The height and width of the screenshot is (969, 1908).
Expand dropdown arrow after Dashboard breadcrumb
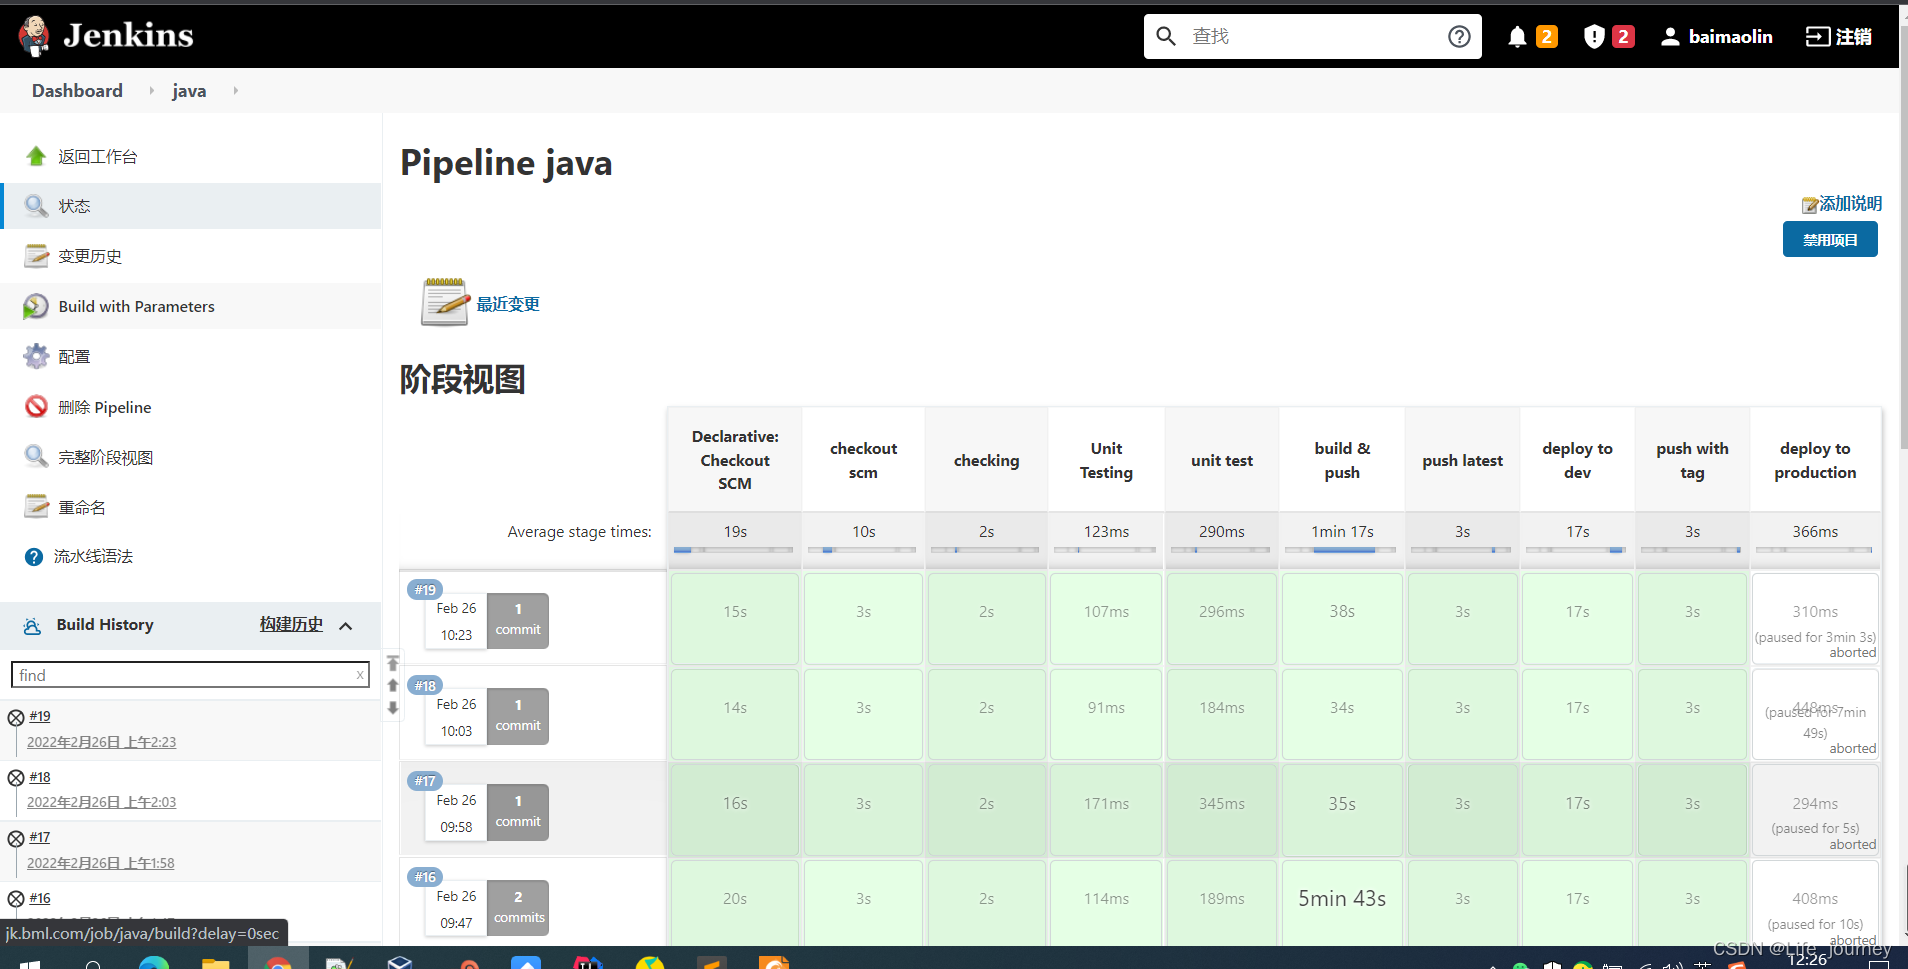click(x=151, y=91)
